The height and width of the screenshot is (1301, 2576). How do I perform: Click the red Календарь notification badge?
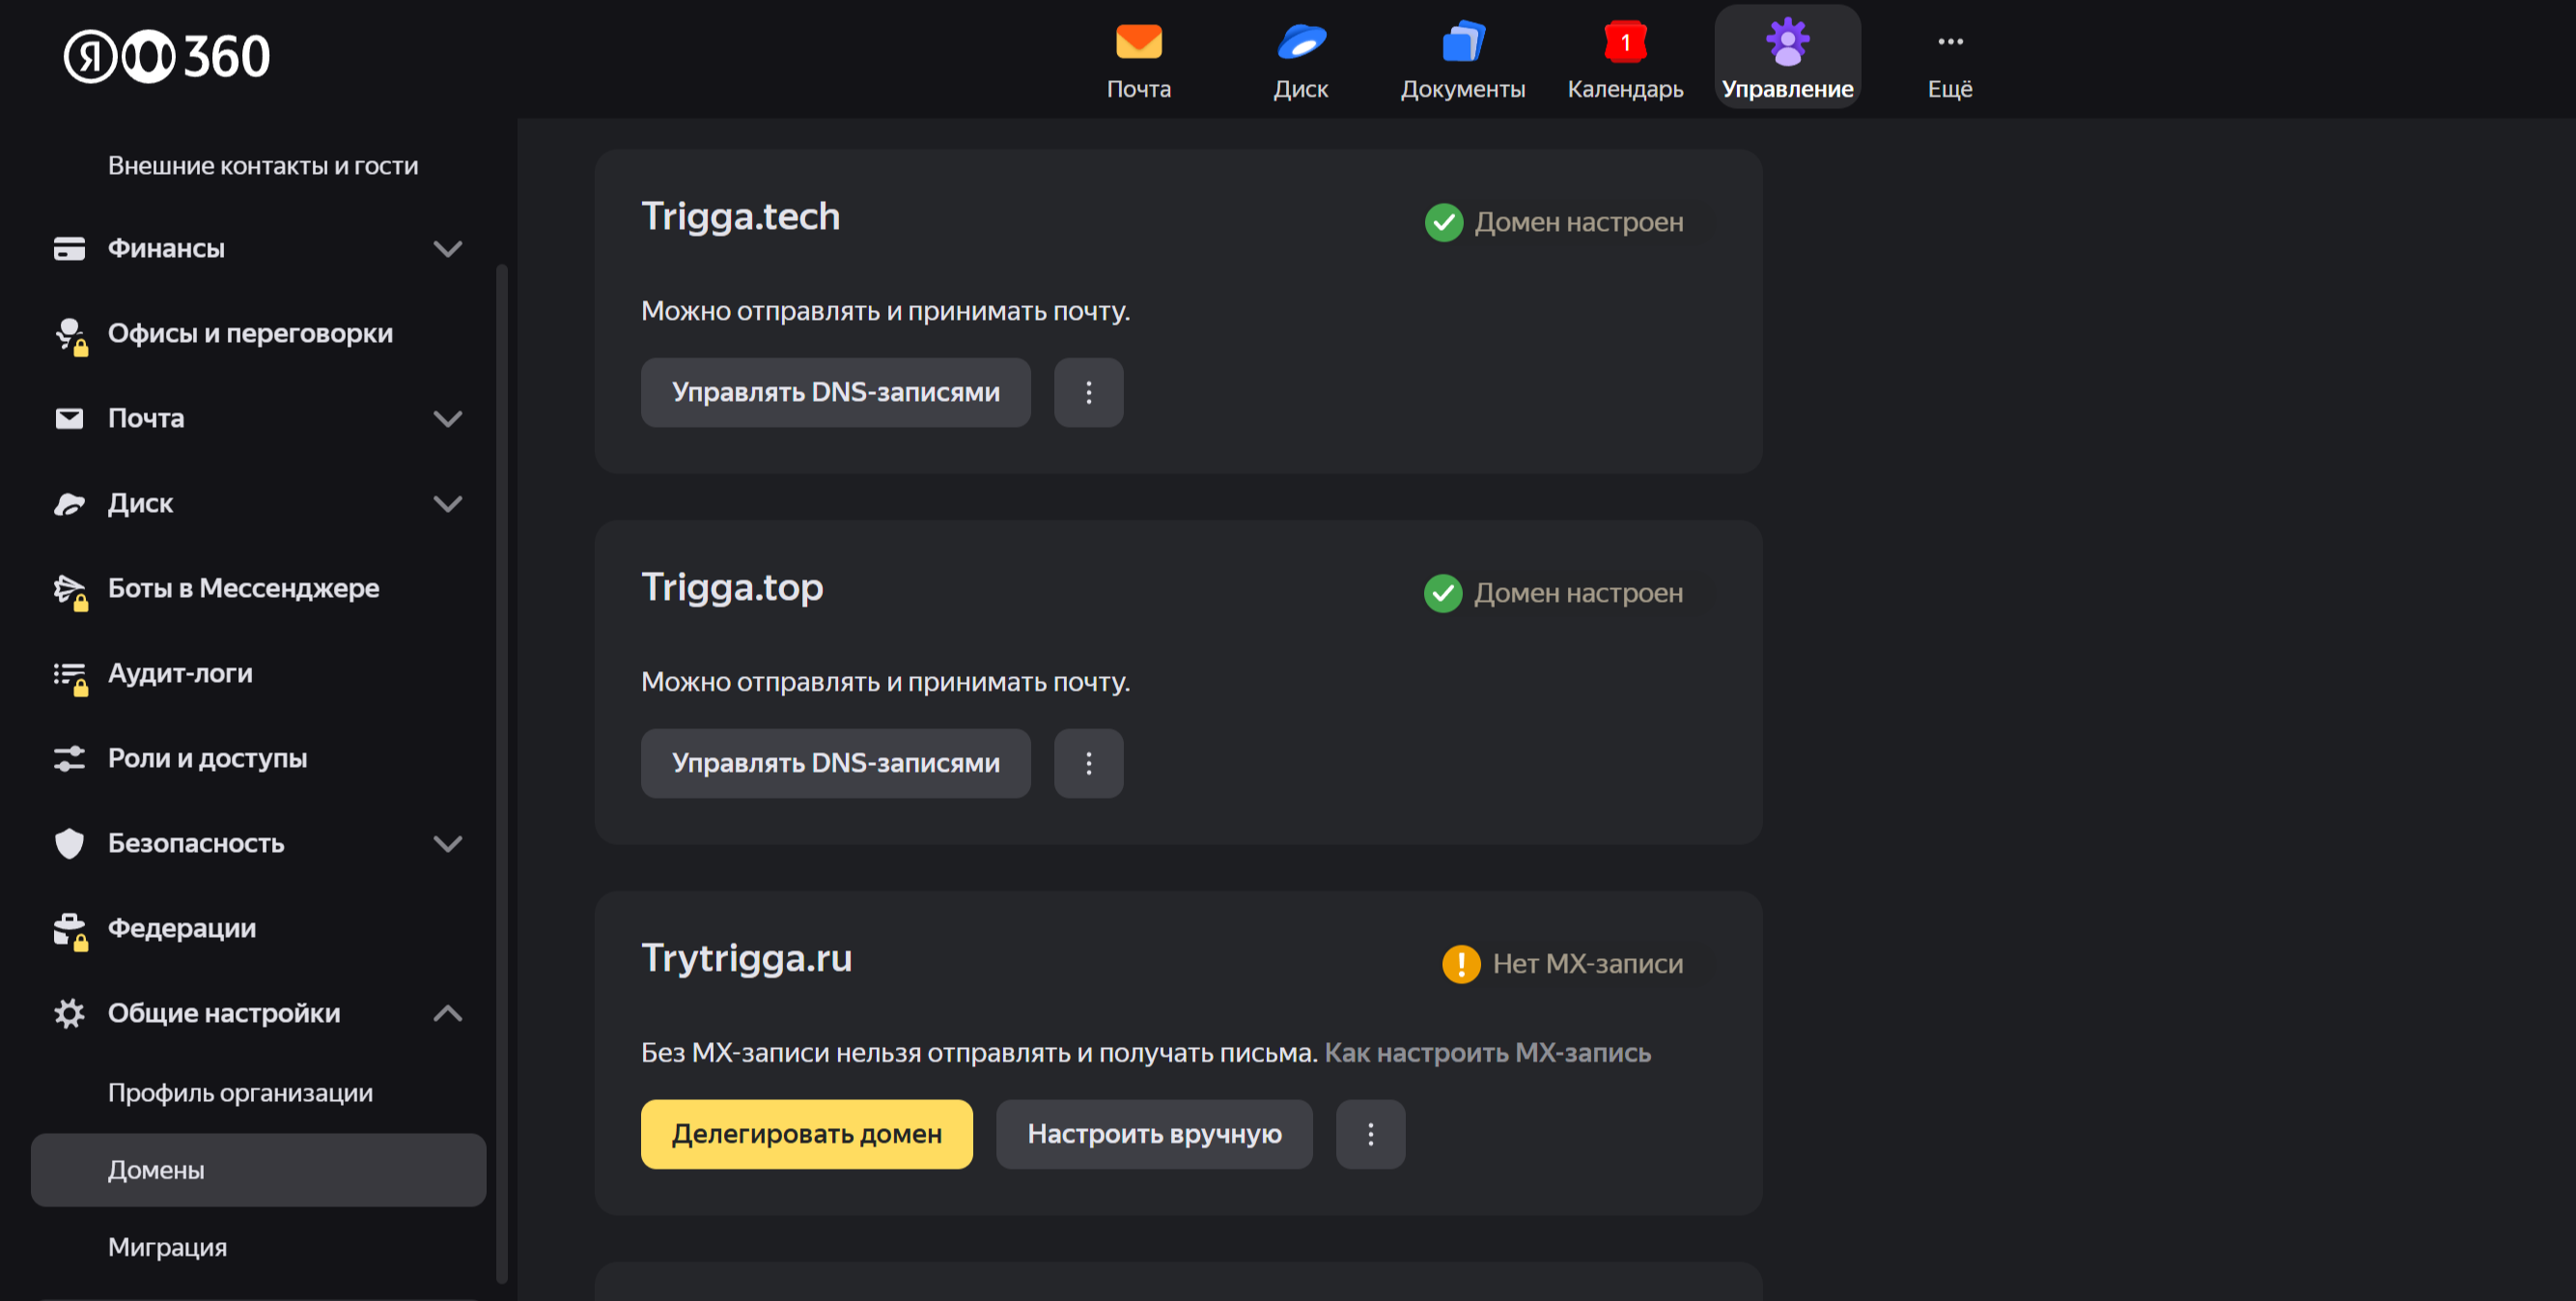pos(1625,42)
